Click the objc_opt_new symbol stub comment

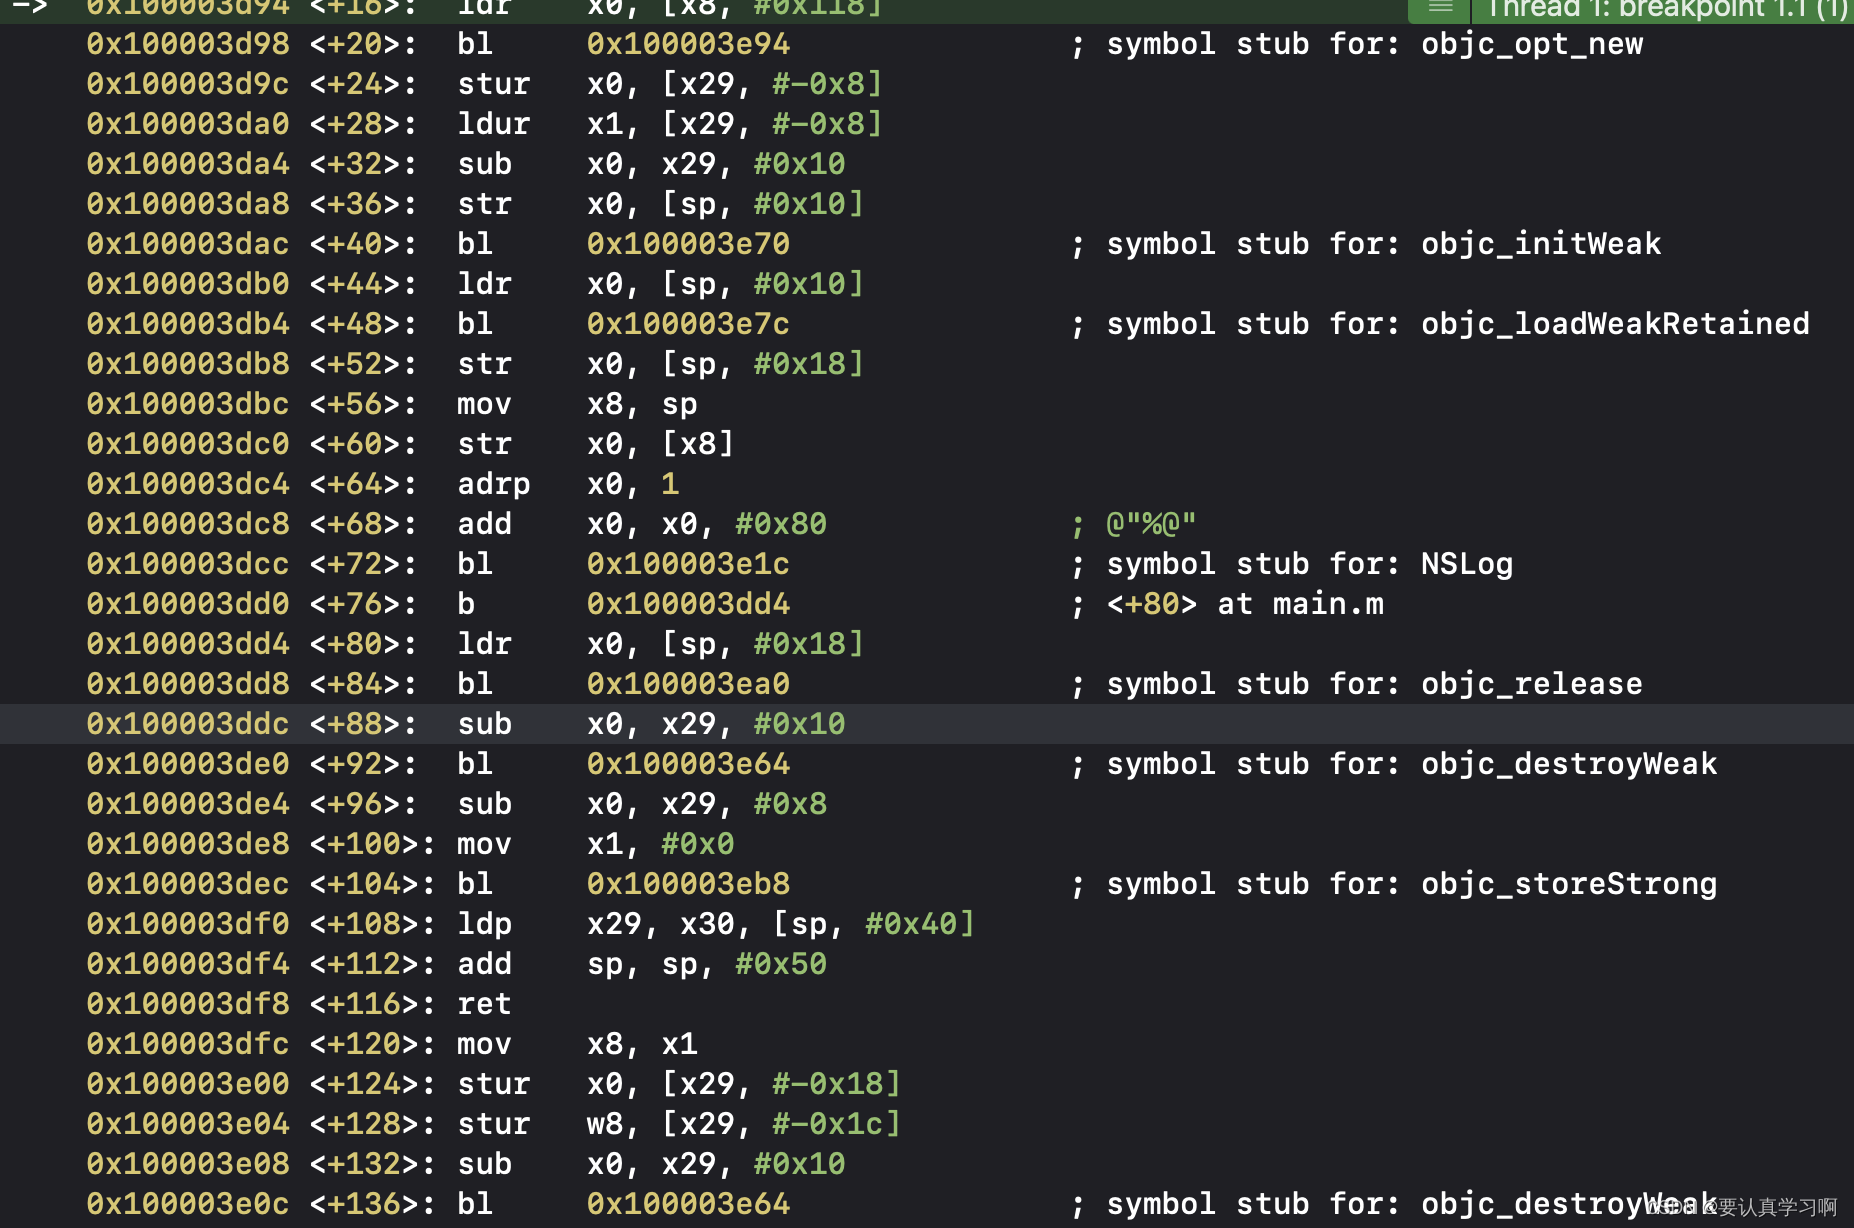tap(1357, 44)
